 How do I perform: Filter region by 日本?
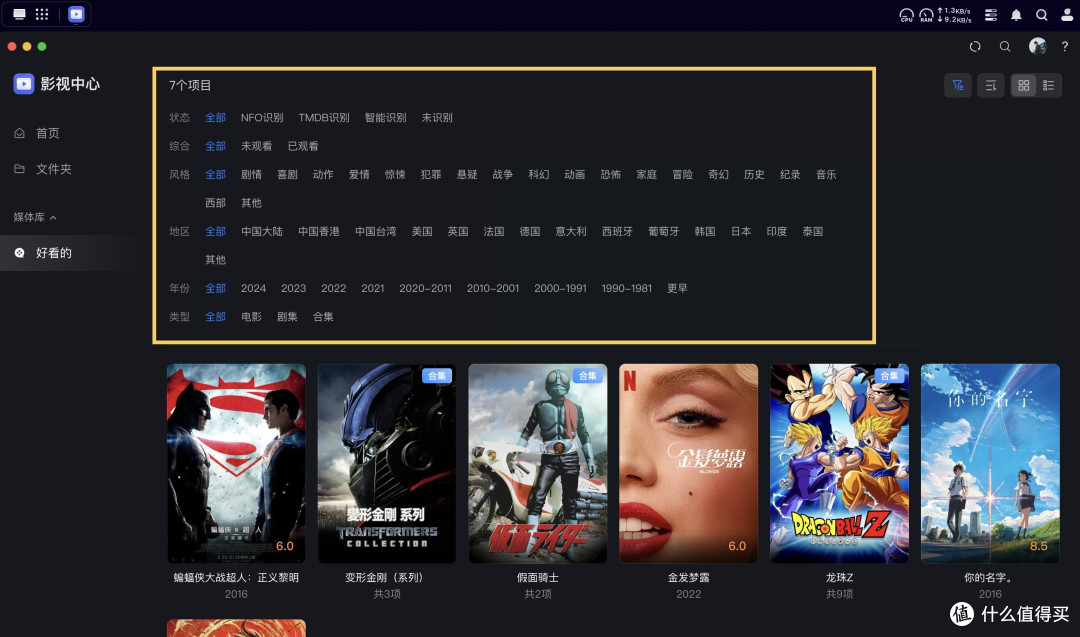741,231
